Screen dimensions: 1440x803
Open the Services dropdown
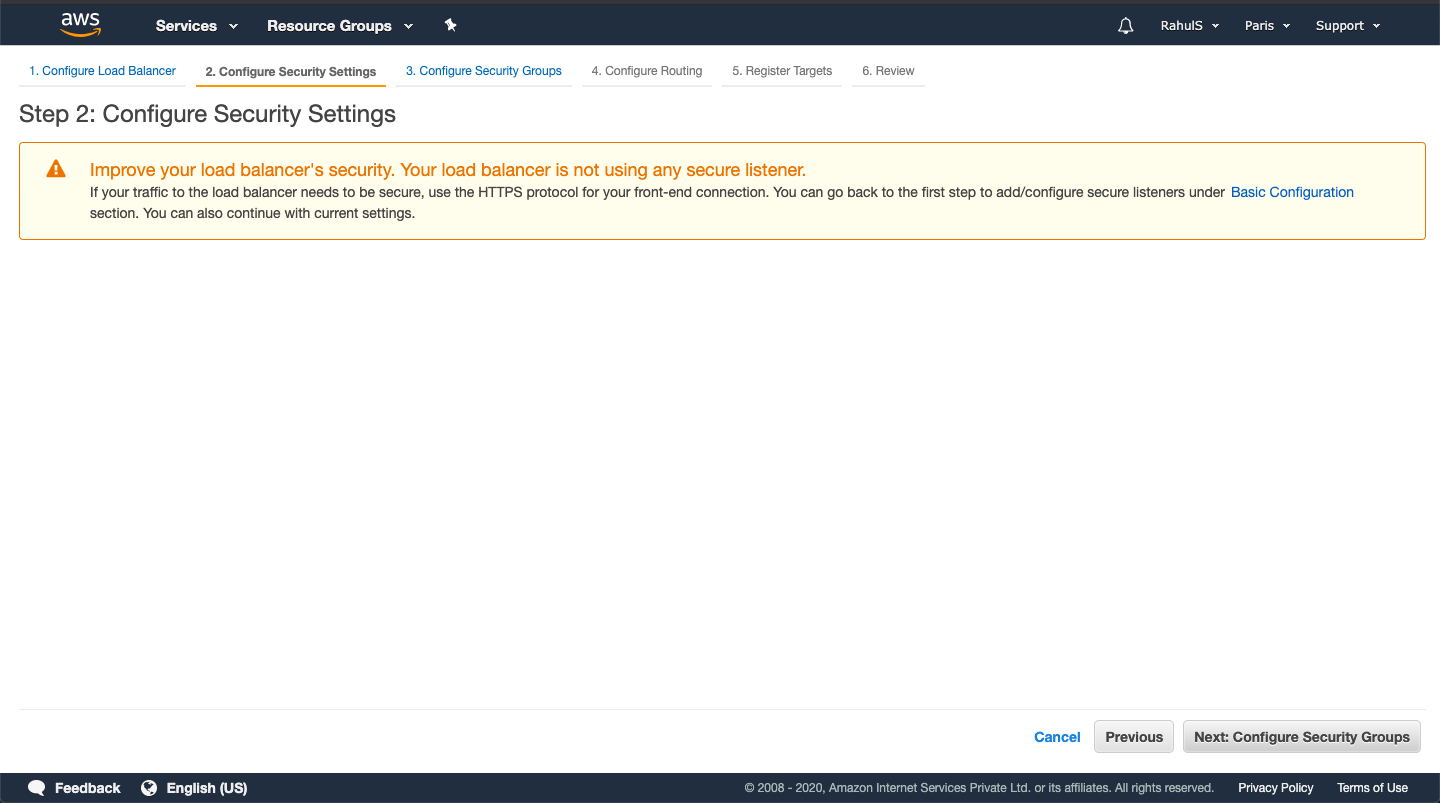coord(188,25)
